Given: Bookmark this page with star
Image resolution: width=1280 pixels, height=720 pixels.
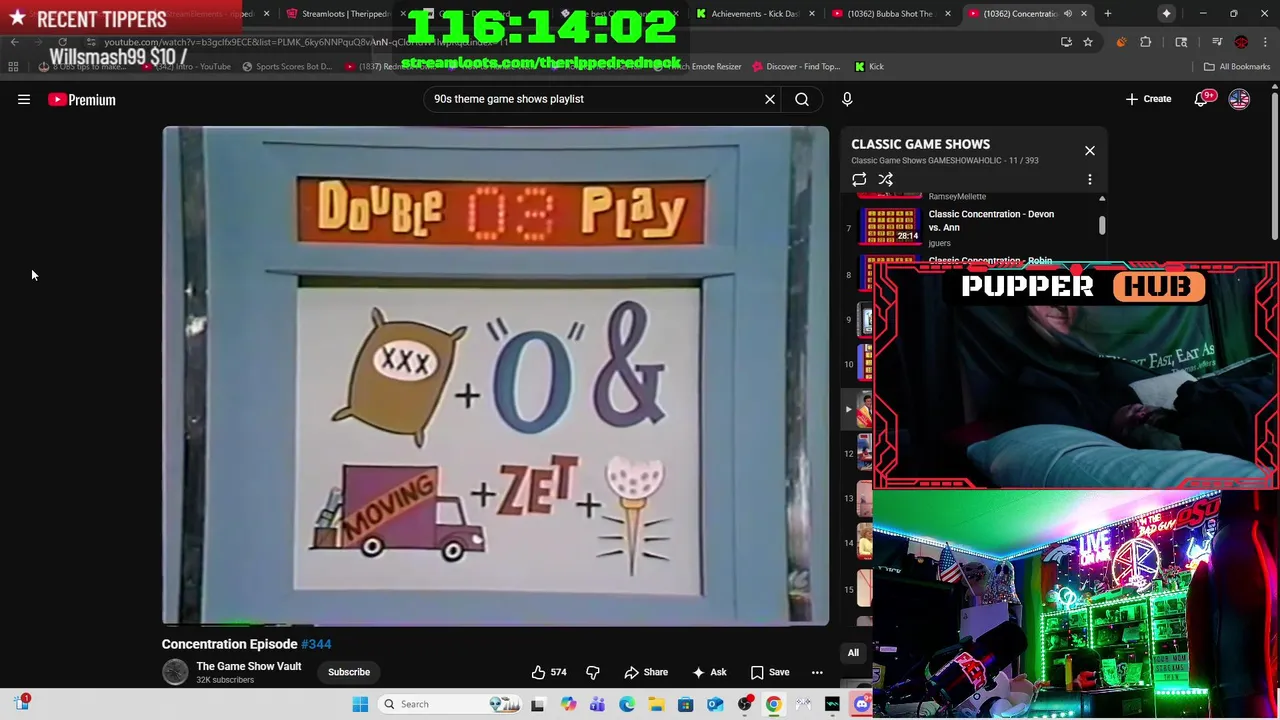Looking at the screenshot, I should 1088,42.
